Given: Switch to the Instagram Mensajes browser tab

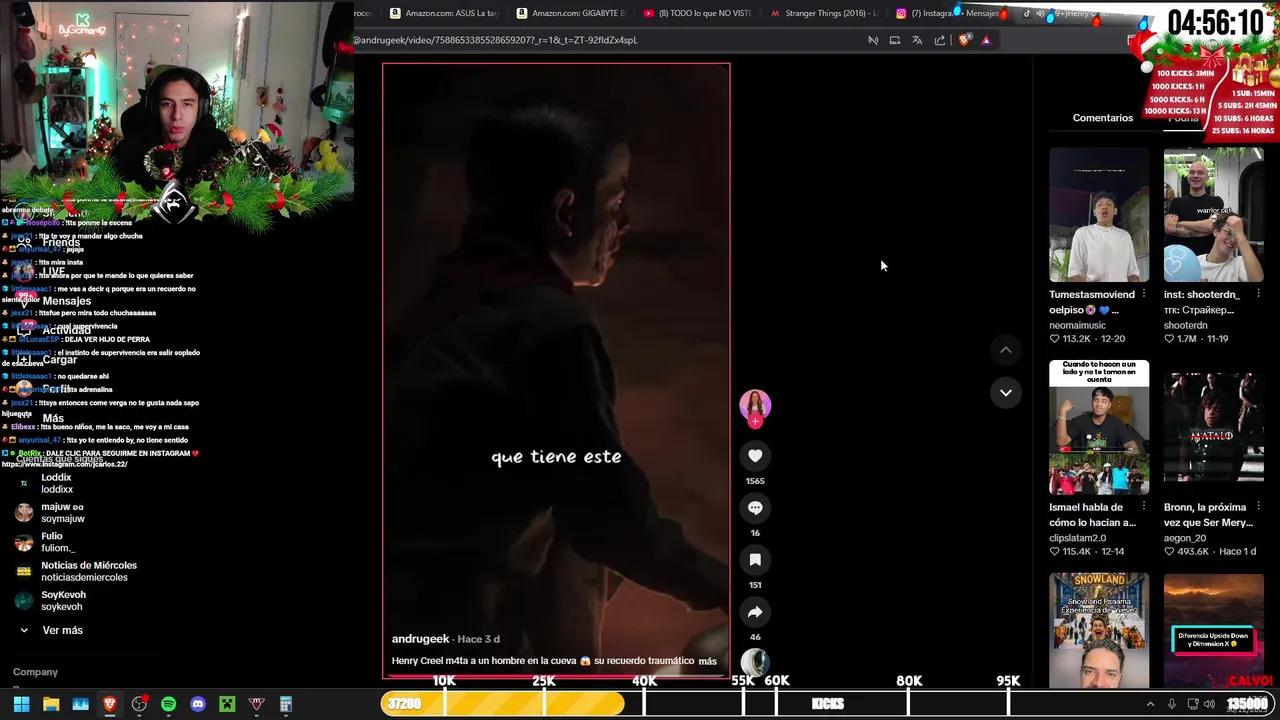Looking at the screenshot, I should click(x=949, y=13).
